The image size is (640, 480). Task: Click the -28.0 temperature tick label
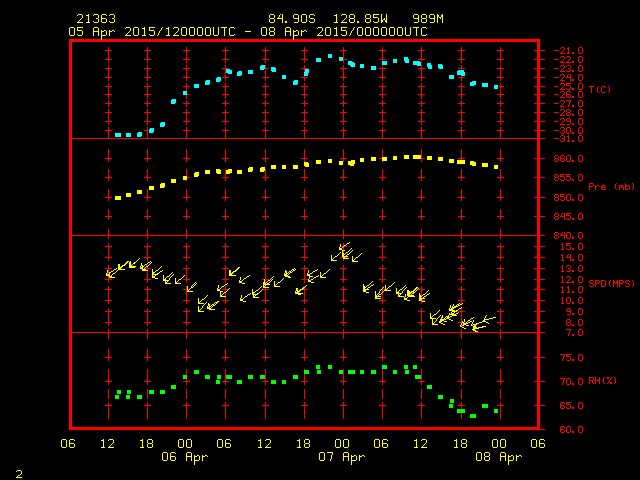point(568,113)
